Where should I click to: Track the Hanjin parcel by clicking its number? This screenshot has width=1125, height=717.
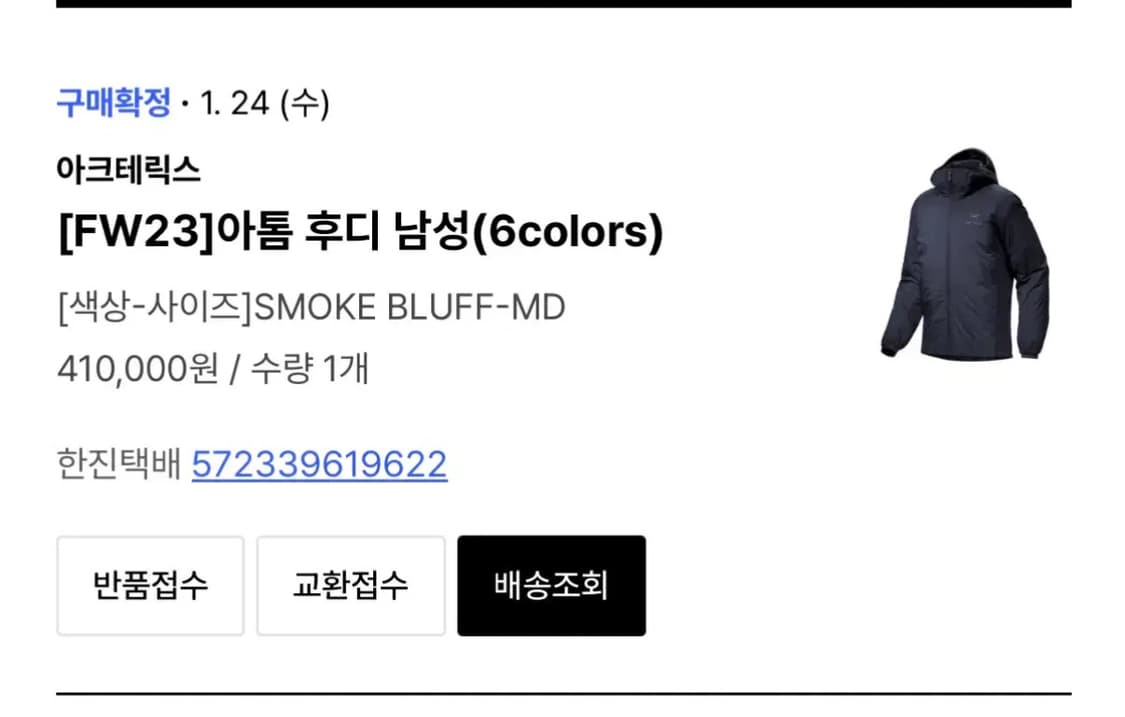click(x=318, y=463)
